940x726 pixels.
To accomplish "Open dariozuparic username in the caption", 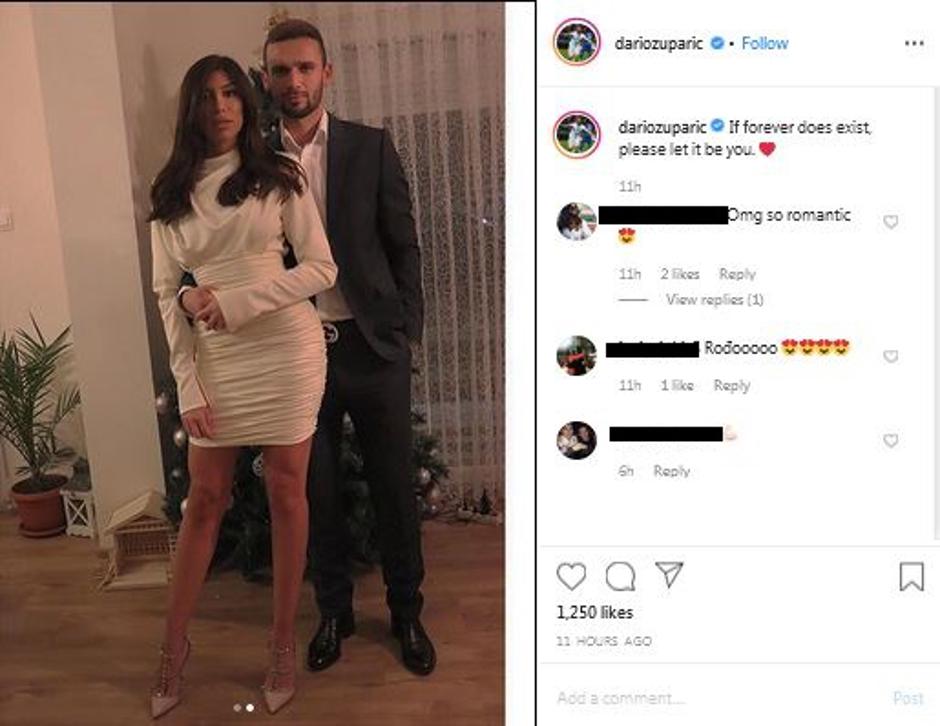I will point(662,127).
